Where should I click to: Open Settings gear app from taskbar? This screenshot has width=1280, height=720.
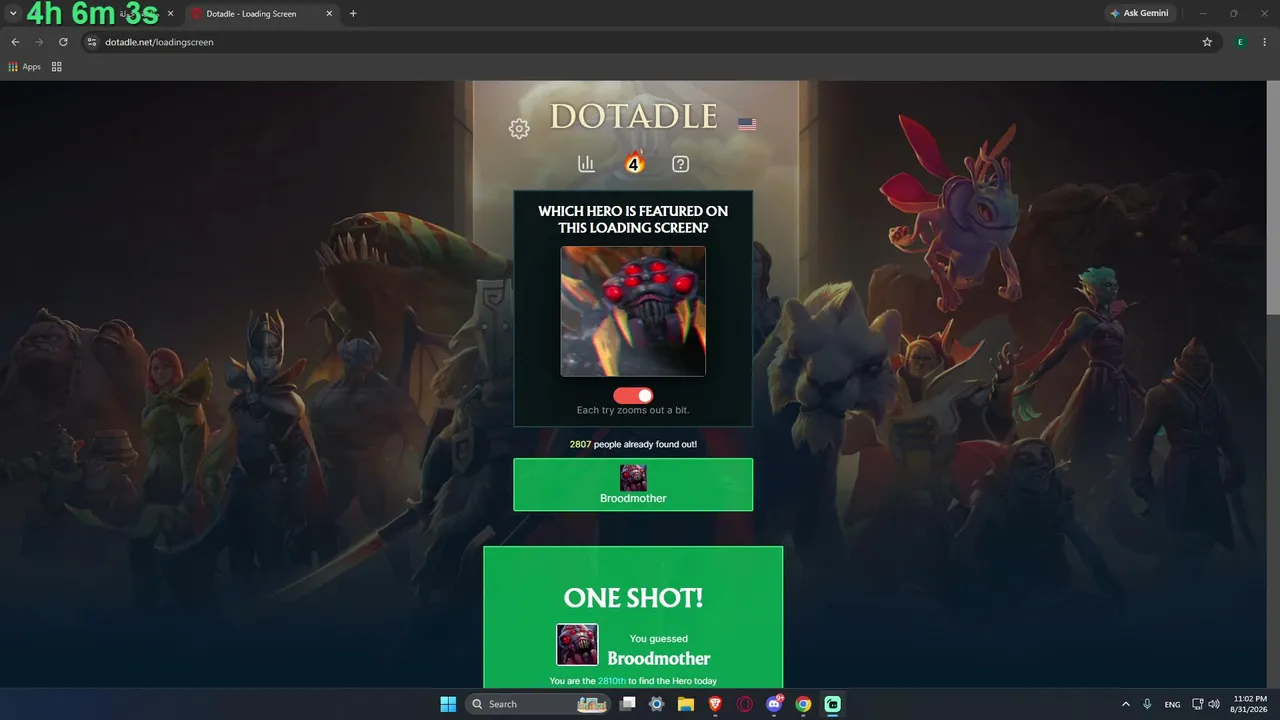point(656,704)
